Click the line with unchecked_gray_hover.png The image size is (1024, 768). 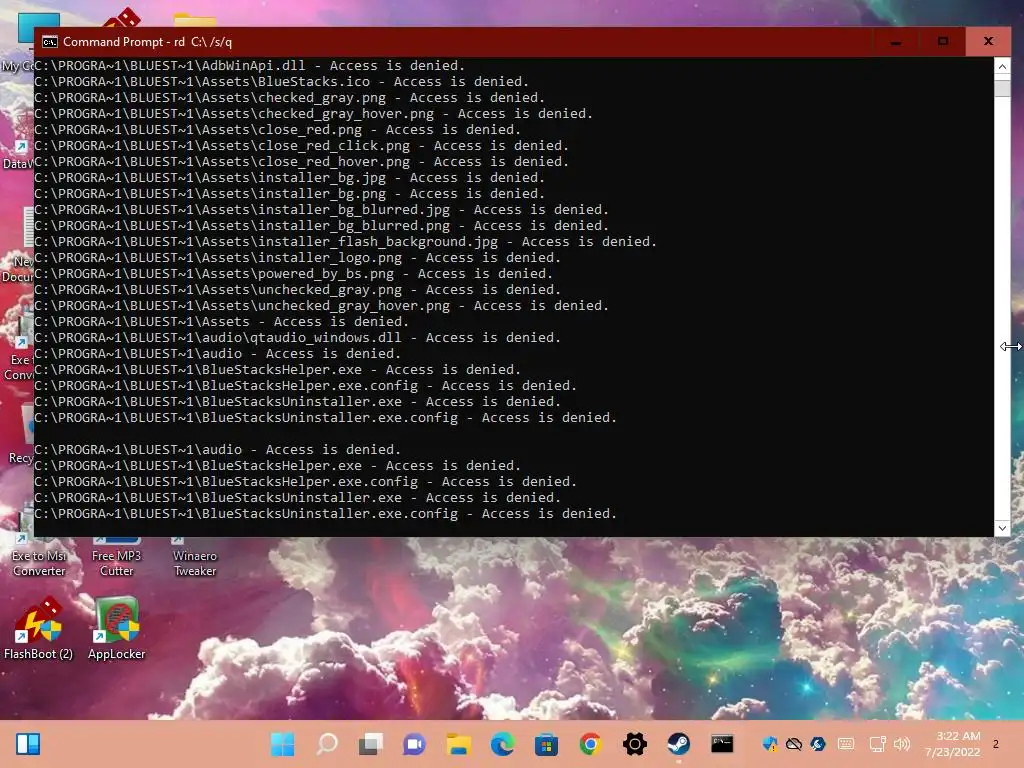[x=321, y=306]
